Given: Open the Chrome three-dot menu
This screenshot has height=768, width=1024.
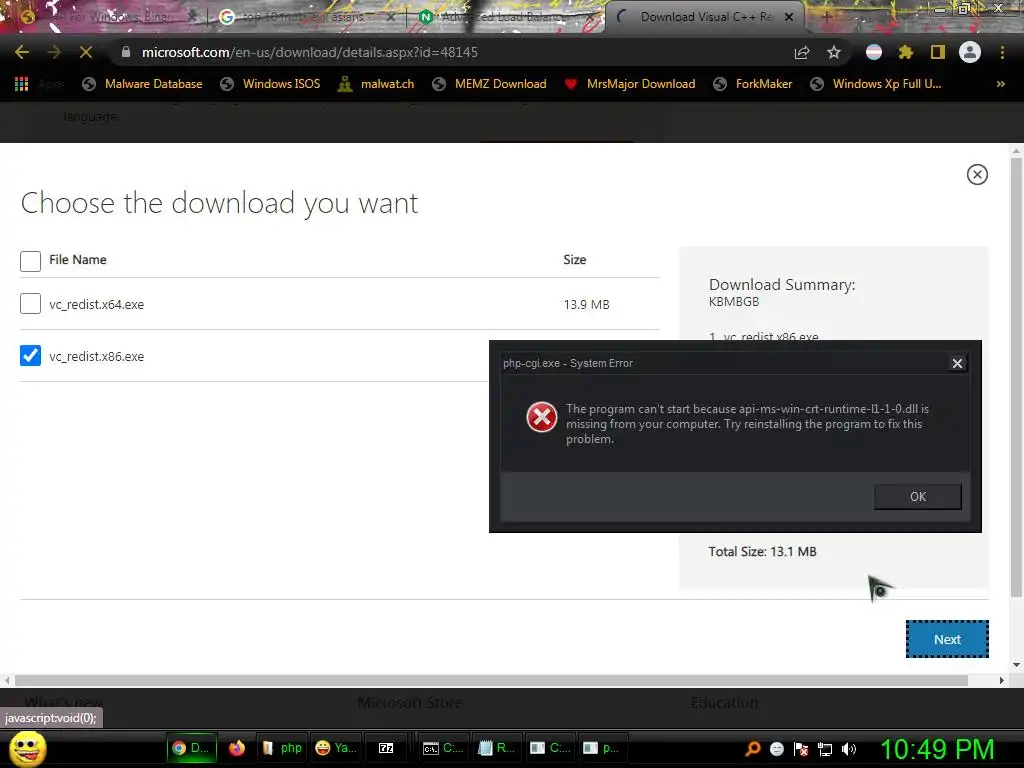Looking at the screenshot, I should 1002,52.
